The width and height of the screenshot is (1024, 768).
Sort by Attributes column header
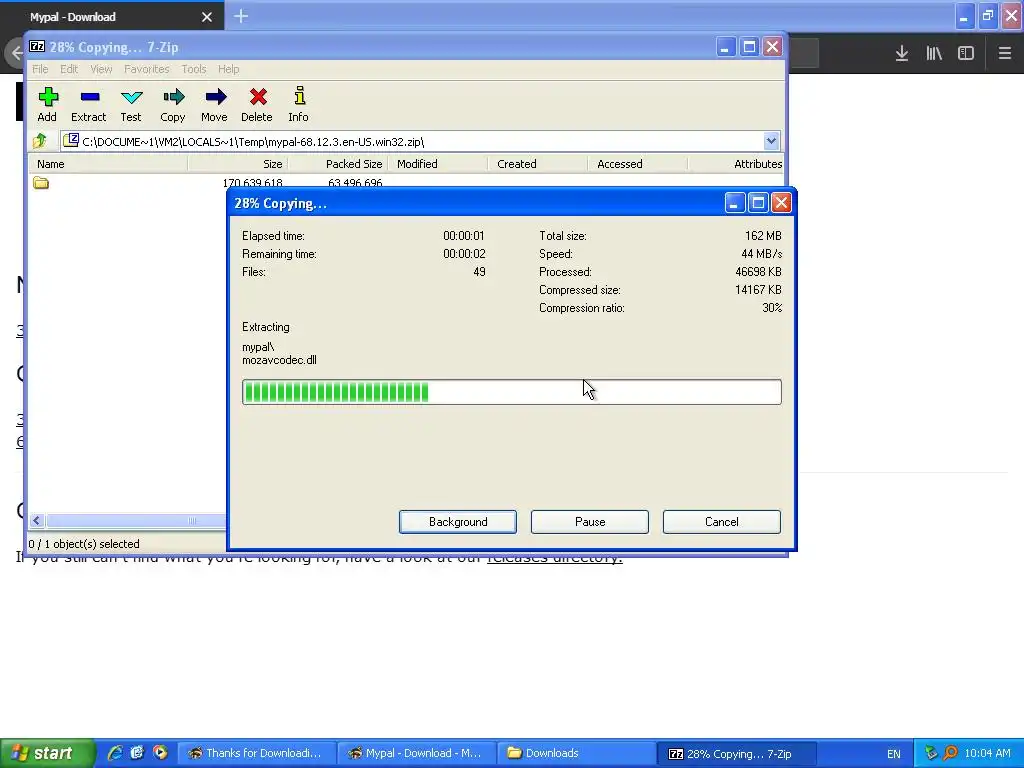736,164
